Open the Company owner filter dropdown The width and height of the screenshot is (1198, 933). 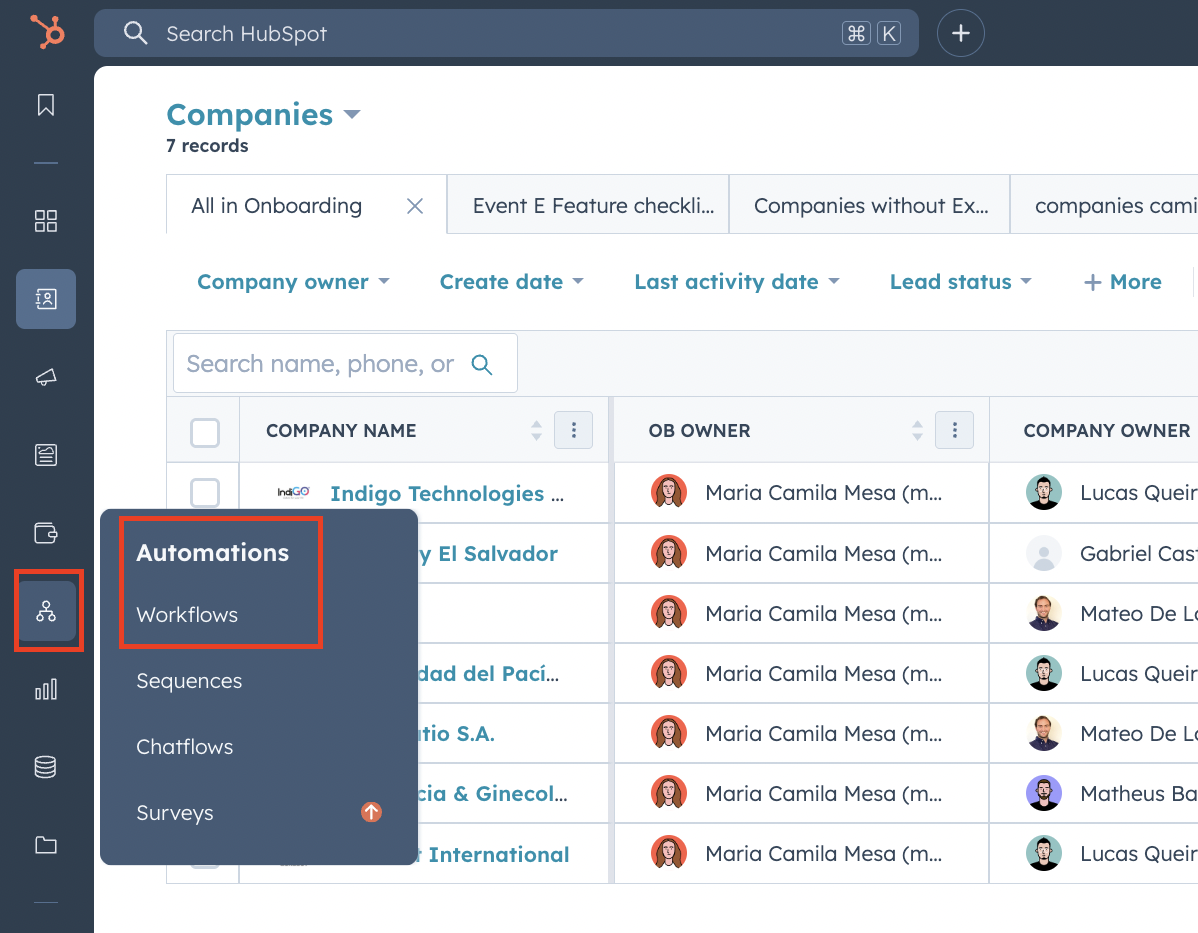(x=293, y=282)
